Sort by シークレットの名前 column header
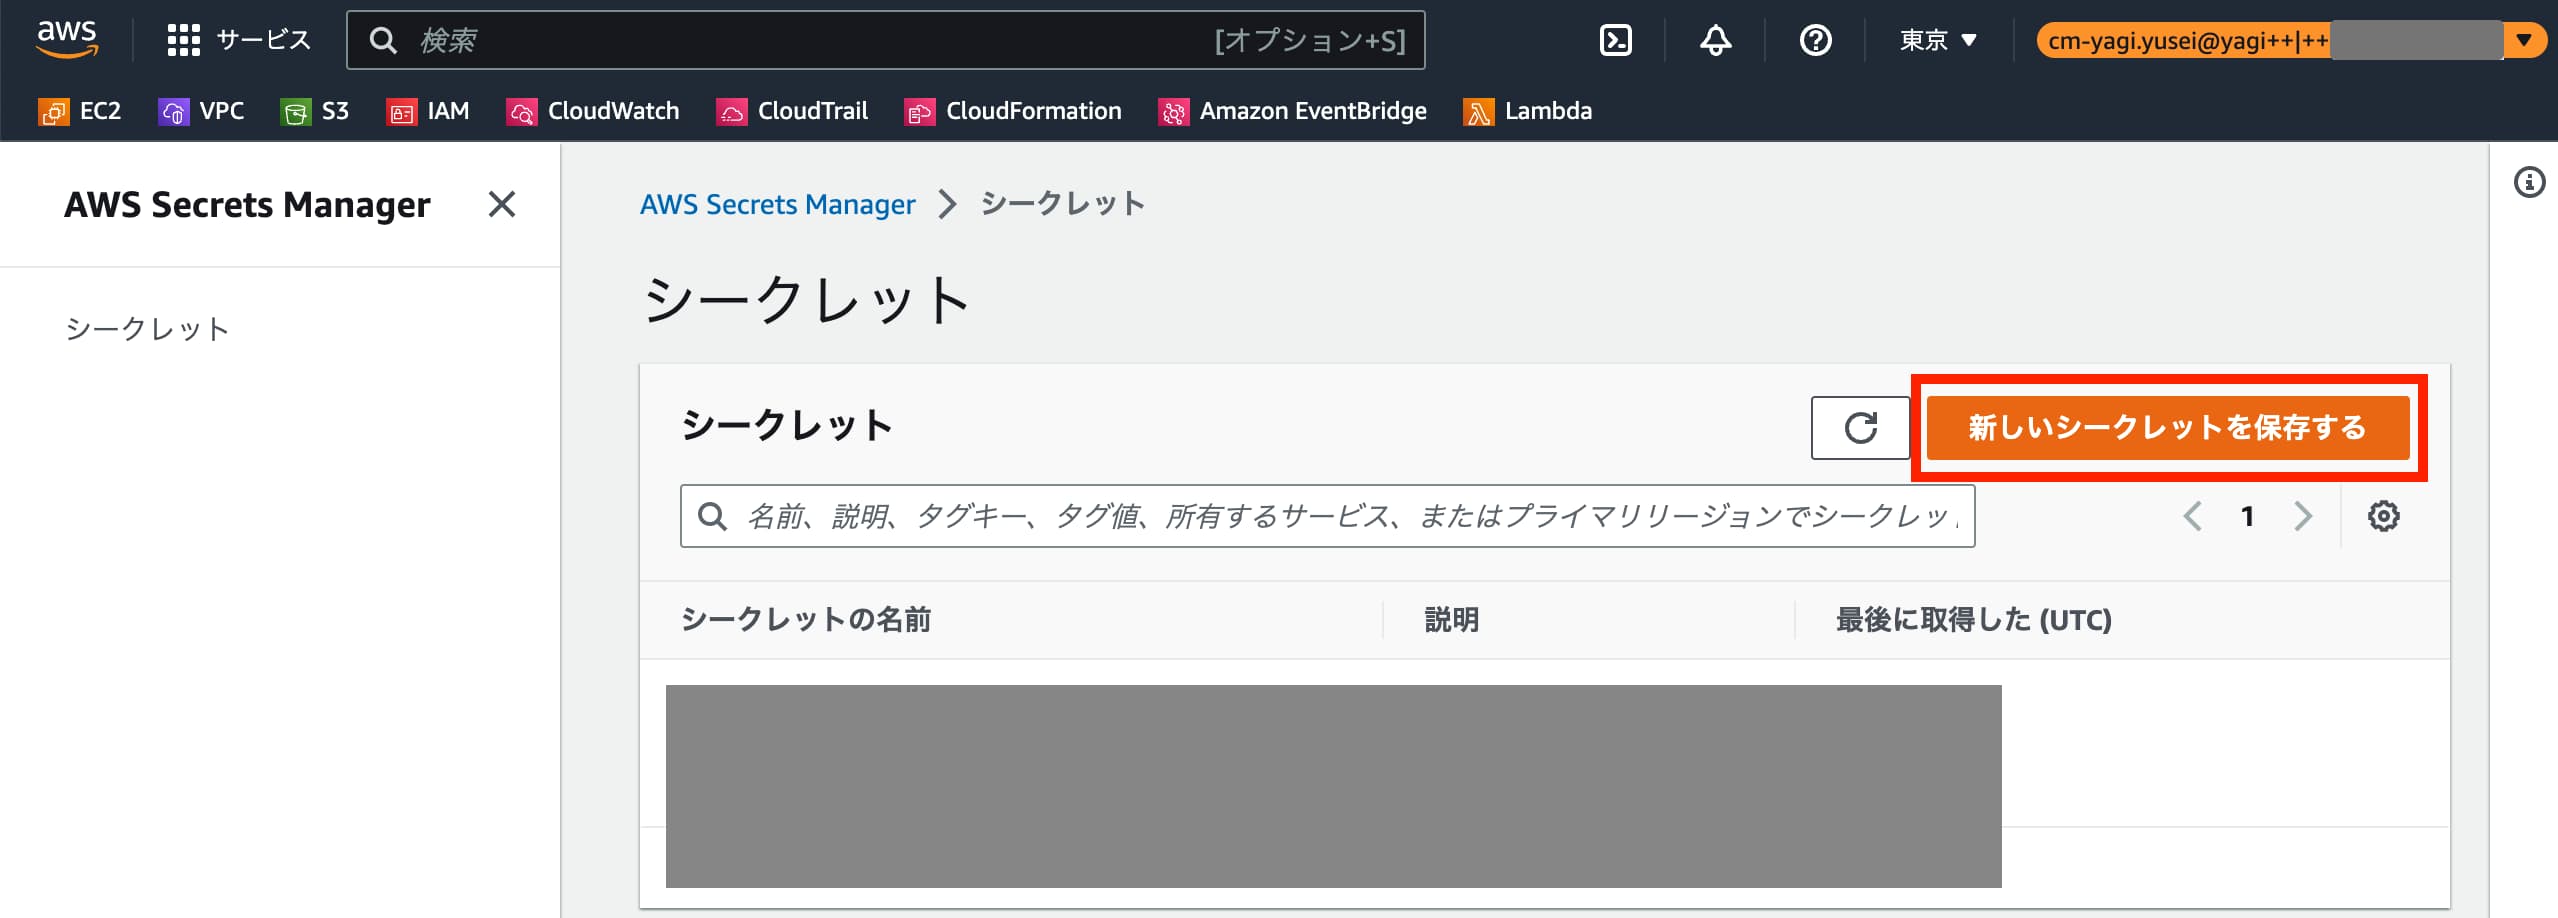Screen dimensions: 2558x918 (x=806, y=620)
